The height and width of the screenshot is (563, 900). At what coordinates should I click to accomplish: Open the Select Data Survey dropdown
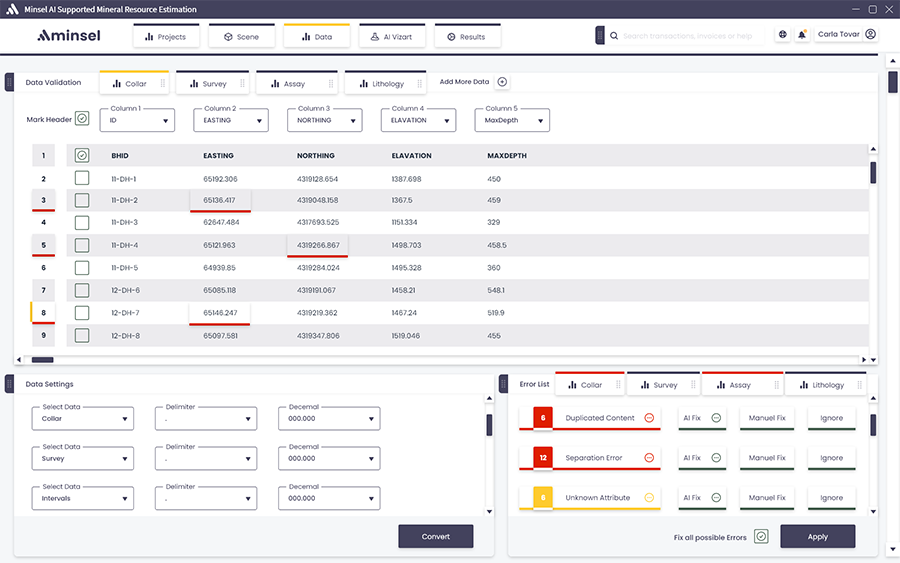click(x=82, y=459)
